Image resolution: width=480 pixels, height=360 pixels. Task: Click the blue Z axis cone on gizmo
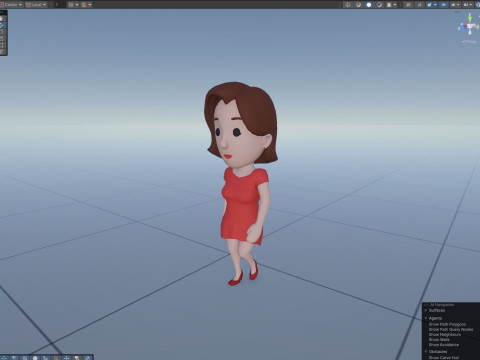463,27
